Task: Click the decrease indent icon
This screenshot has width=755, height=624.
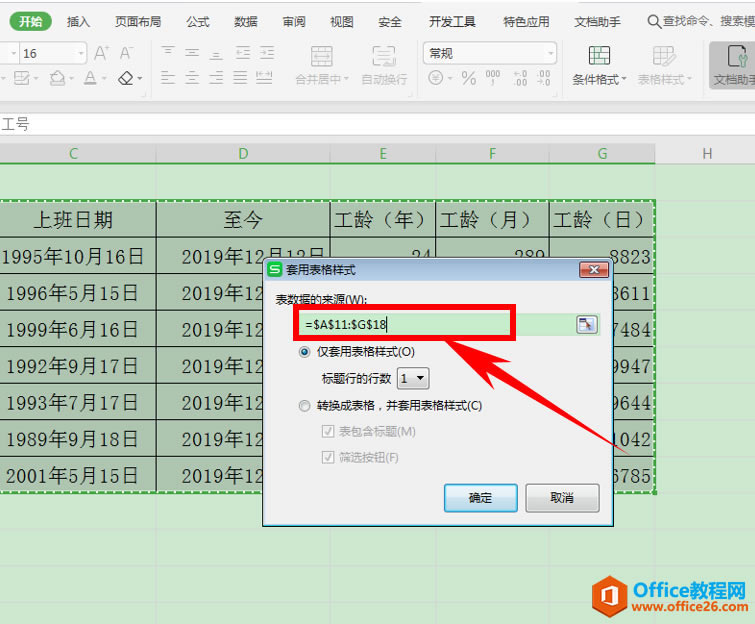Action: pyautogui.click(x=243, y=52)
